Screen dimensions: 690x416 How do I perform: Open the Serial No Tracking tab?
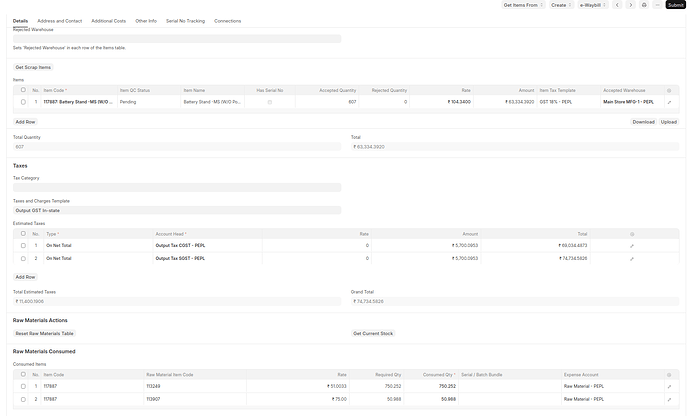185,20
